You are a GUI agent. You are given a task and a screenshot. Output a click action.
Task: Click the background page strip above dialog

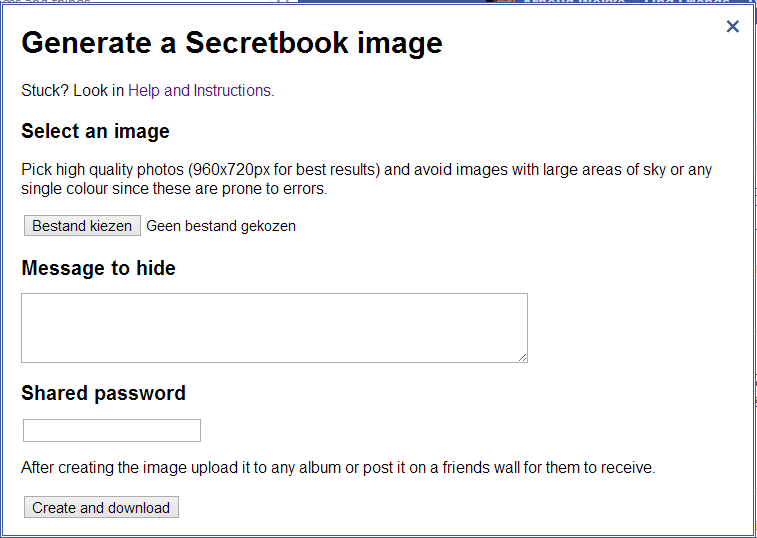coord(400,2)
